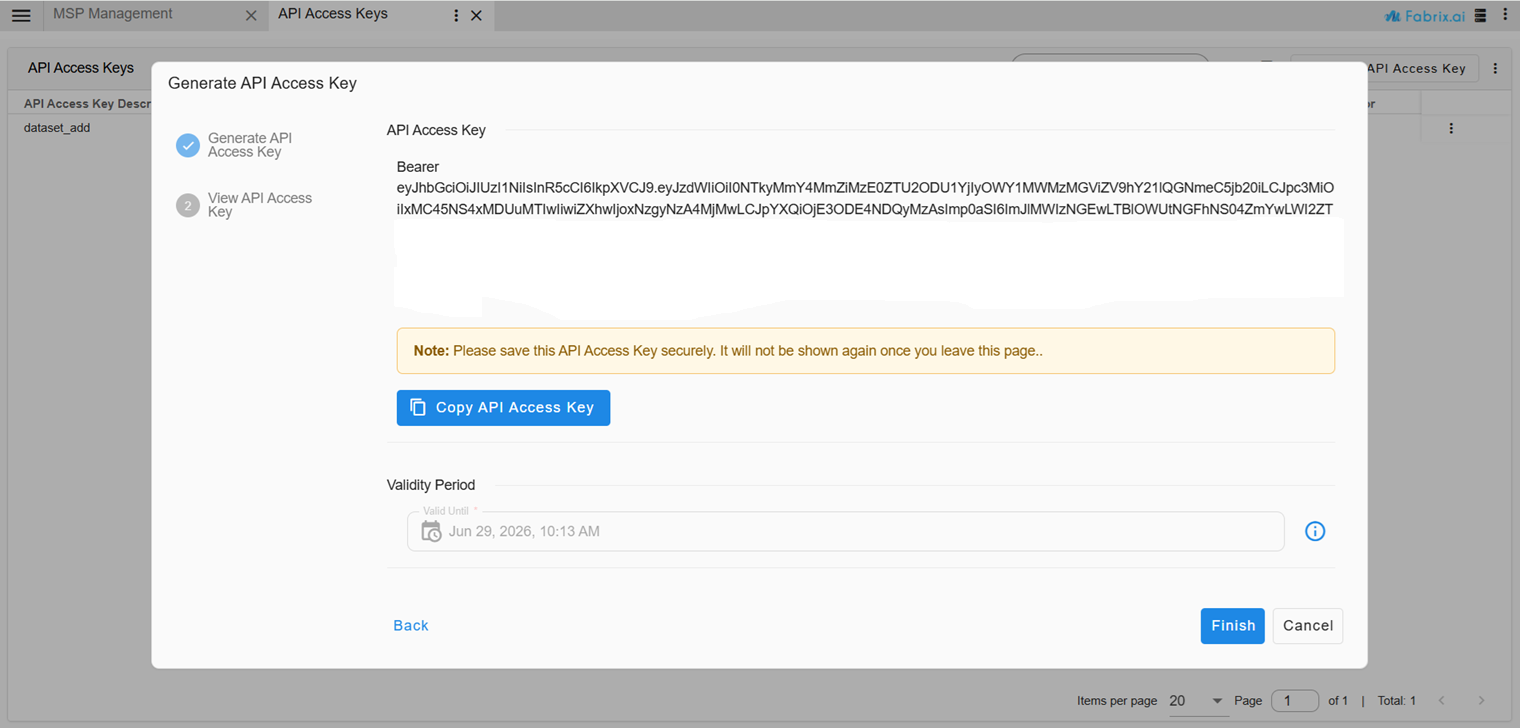Click the API Access Key Description column header
Screen dimensions: 1520x728
pyautogui.click(x=87, y=103)
